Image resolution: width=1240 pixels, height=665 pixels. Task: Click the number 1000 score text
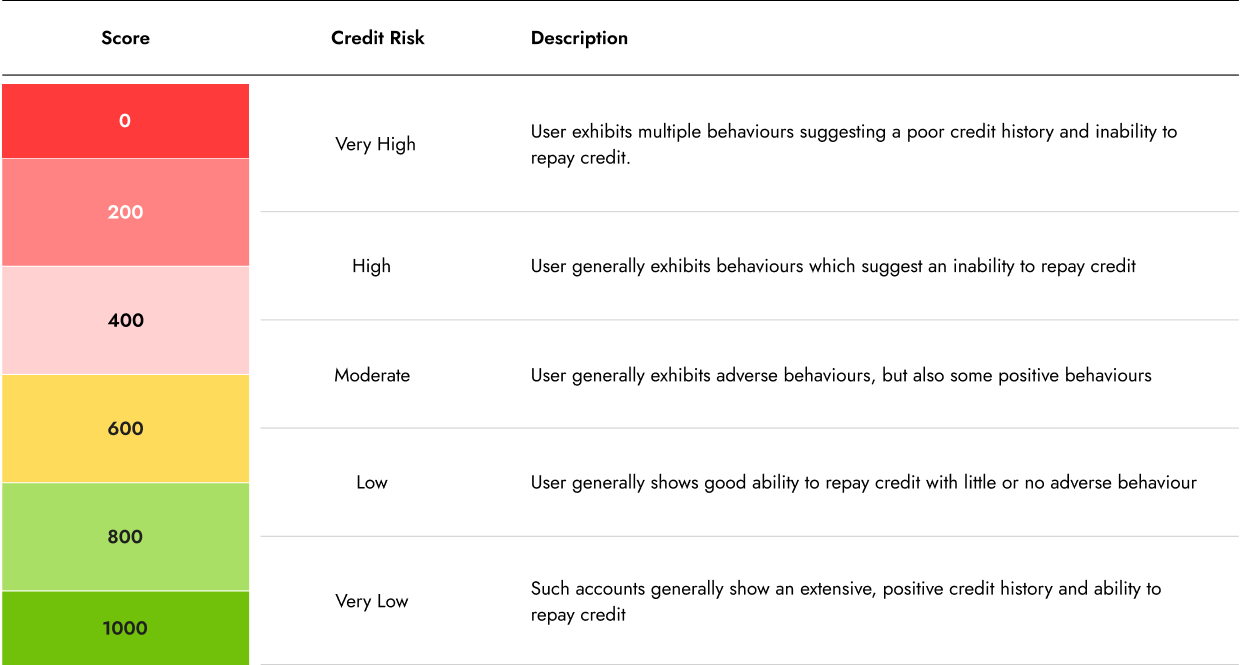coord(125,628)
